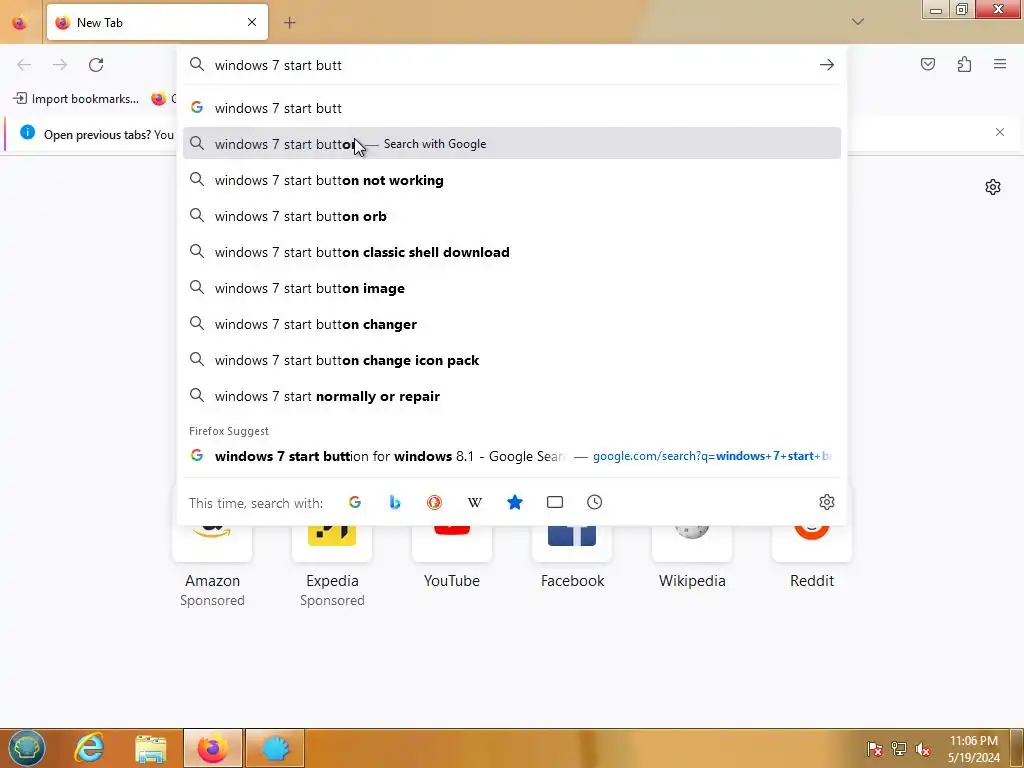Select suggestion 'windows 7 start normally or repair'
Image resolution: width=1024 pixels, height=768 pixels.
[x=512, y=396]
